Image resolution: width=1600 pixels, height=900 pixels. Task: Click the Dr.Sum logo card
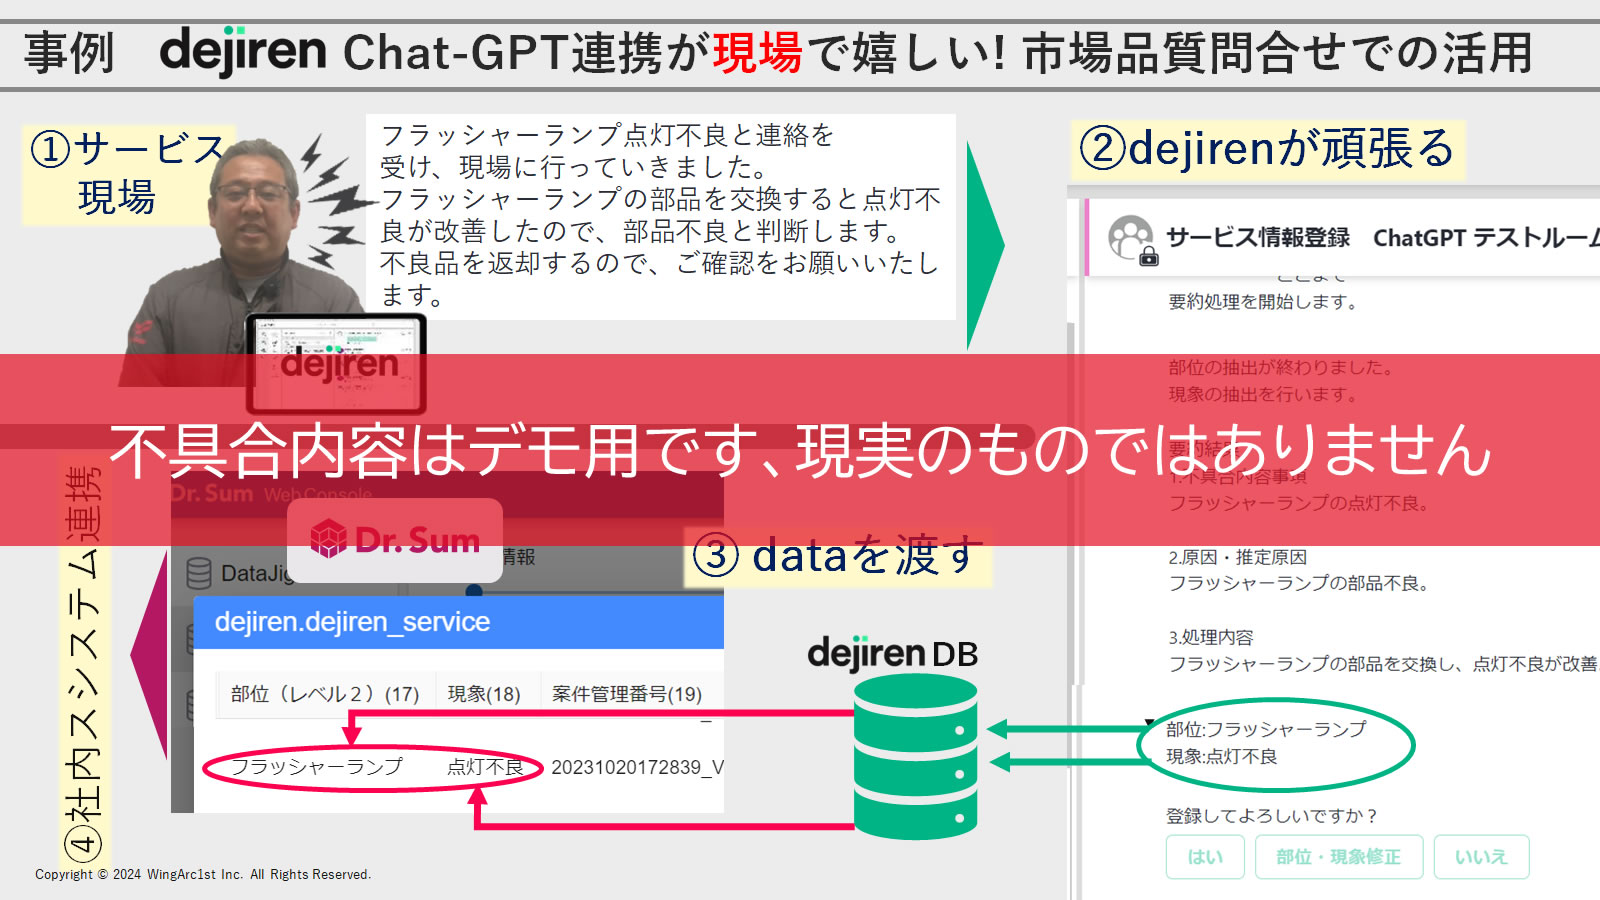pyautogui.click(x=395, y=540)
